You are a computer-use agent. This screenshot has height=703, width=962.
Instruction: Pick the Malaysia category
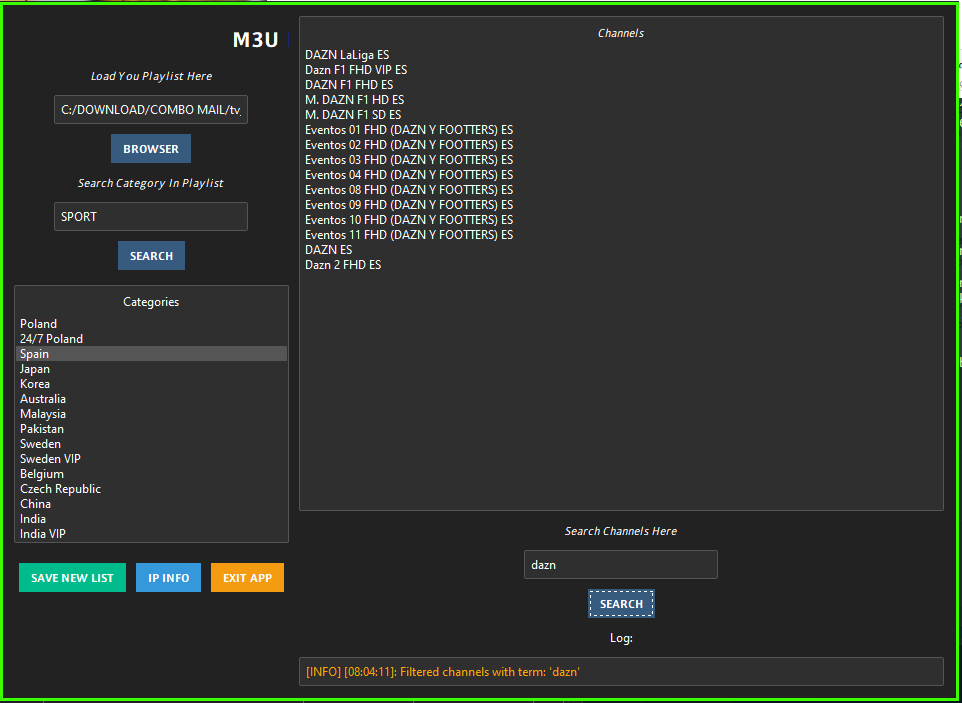tap(152, 414)
